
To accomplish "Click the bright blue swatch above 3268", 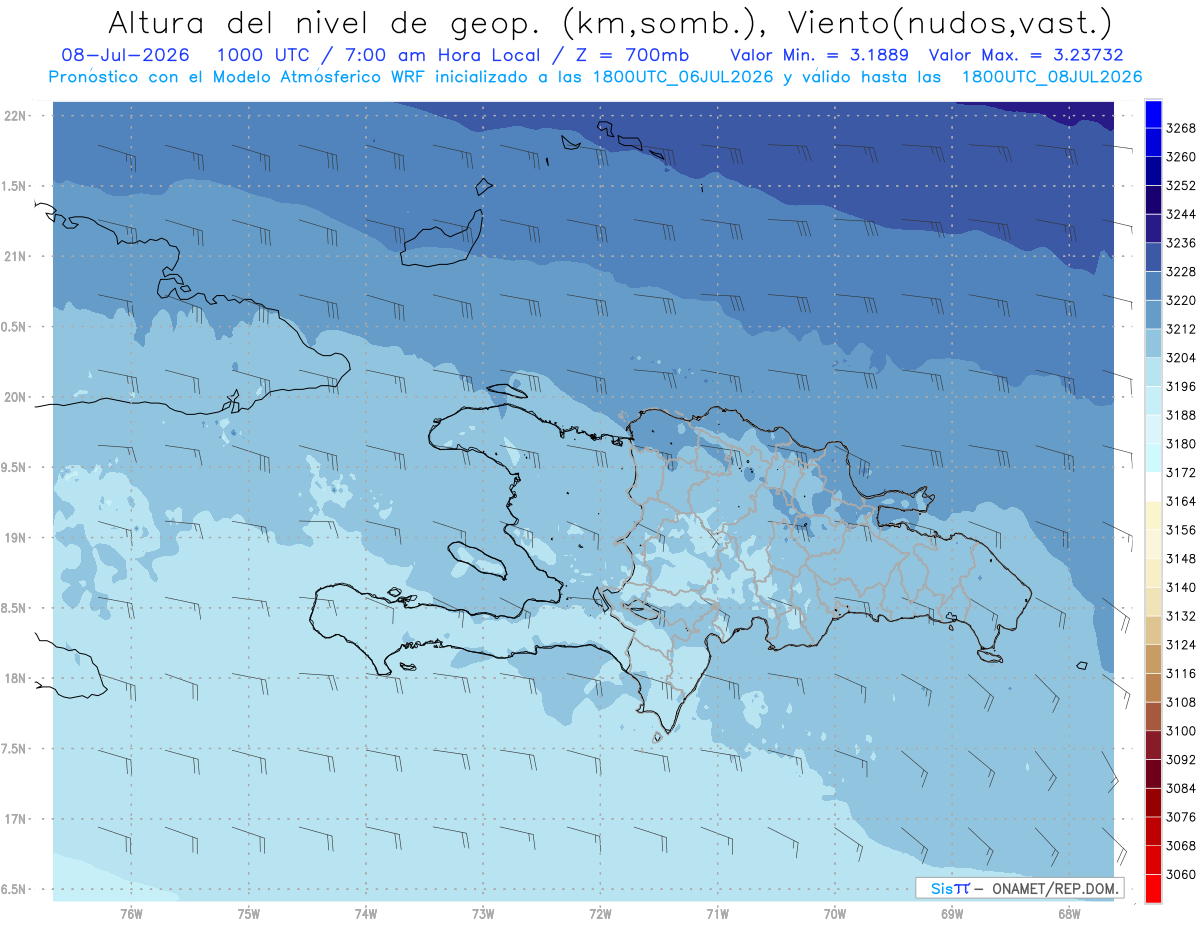I will coord(1153,114).
